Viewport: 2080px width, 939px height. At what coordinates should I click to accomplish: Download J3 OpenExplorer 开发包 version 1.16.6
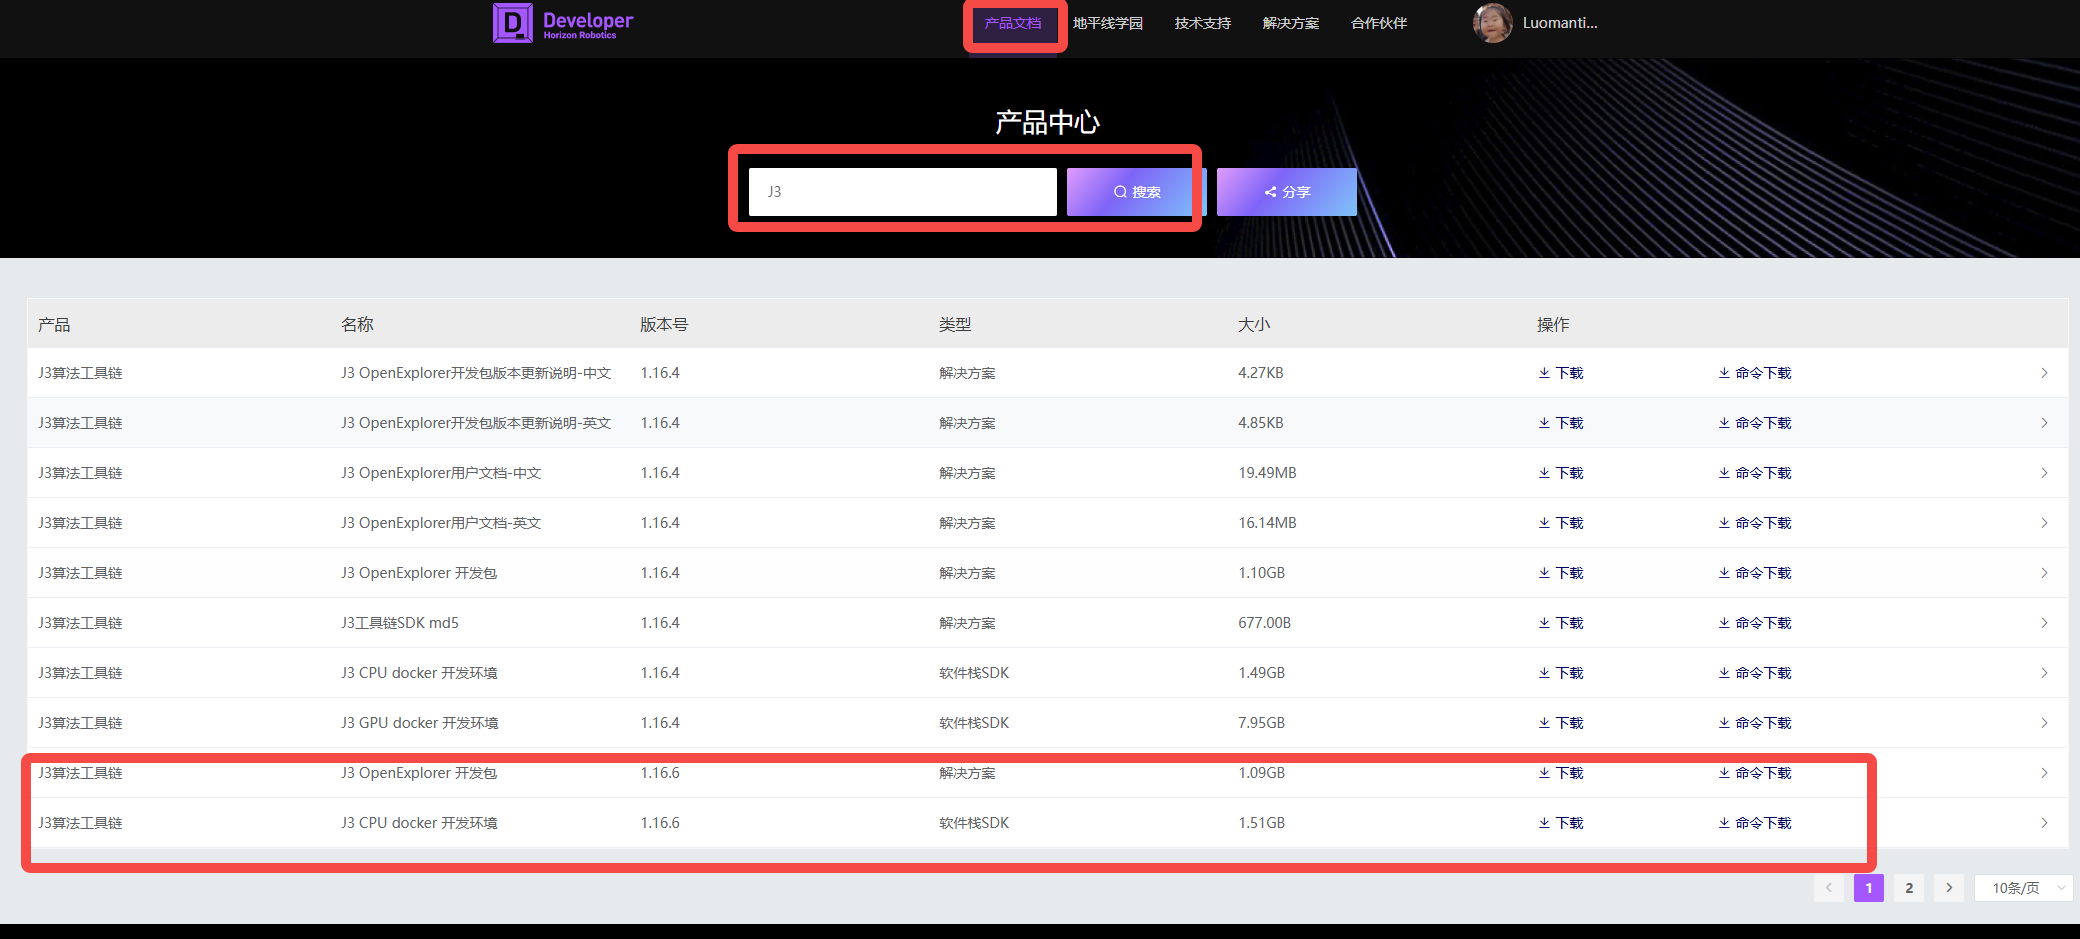pyautogui.click(x=1561, y=773)
